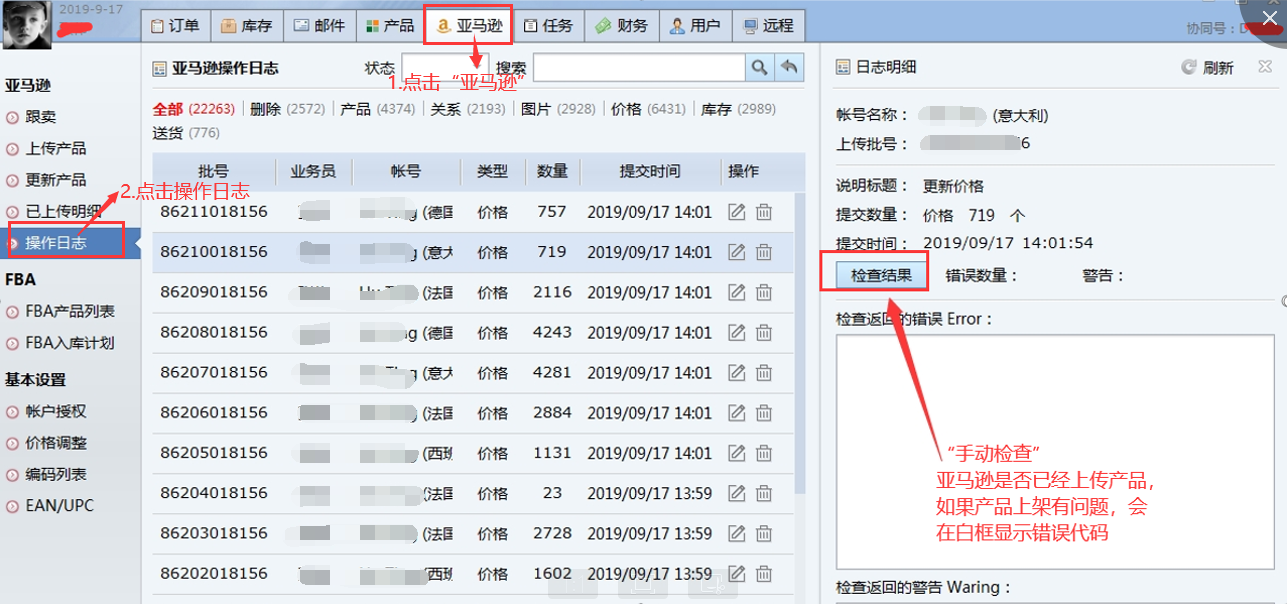Delete log batch 86208018156
The height and width of the screenshot is (604, 1287).
coord(764,332)
